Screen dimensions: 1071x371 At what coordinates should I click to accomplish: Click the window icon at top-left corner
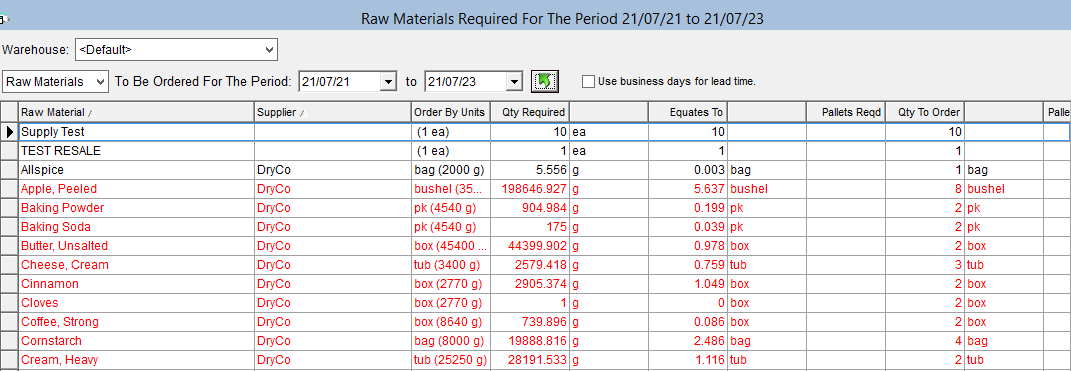click(x=3, y=19)
